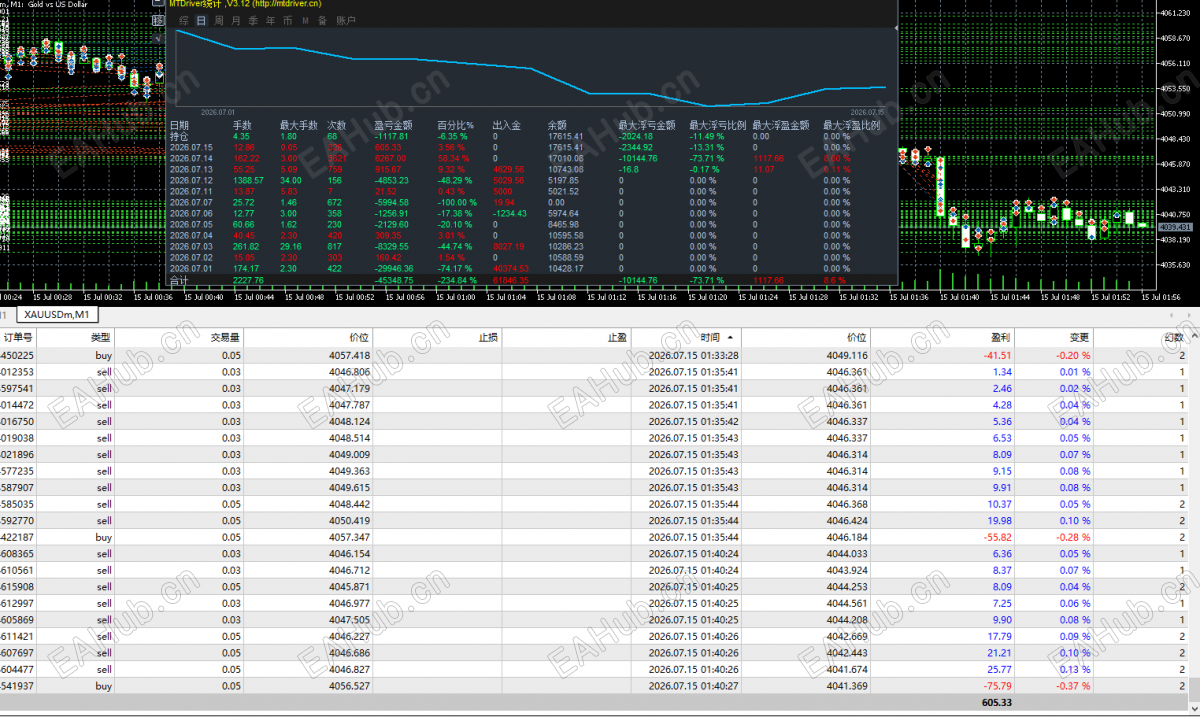Switch to the 年 yearly tab

tap(271, 20)
